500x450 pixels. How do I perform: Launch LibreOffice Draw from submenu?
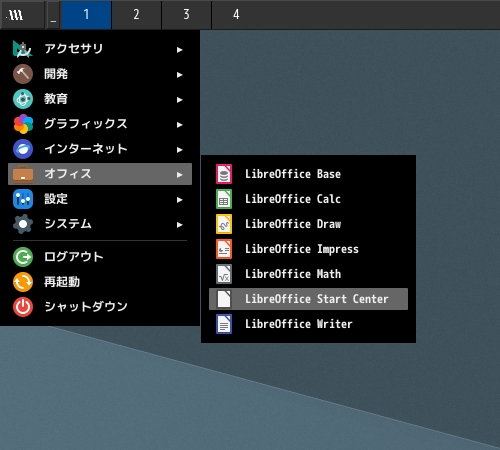click(308, 224)
